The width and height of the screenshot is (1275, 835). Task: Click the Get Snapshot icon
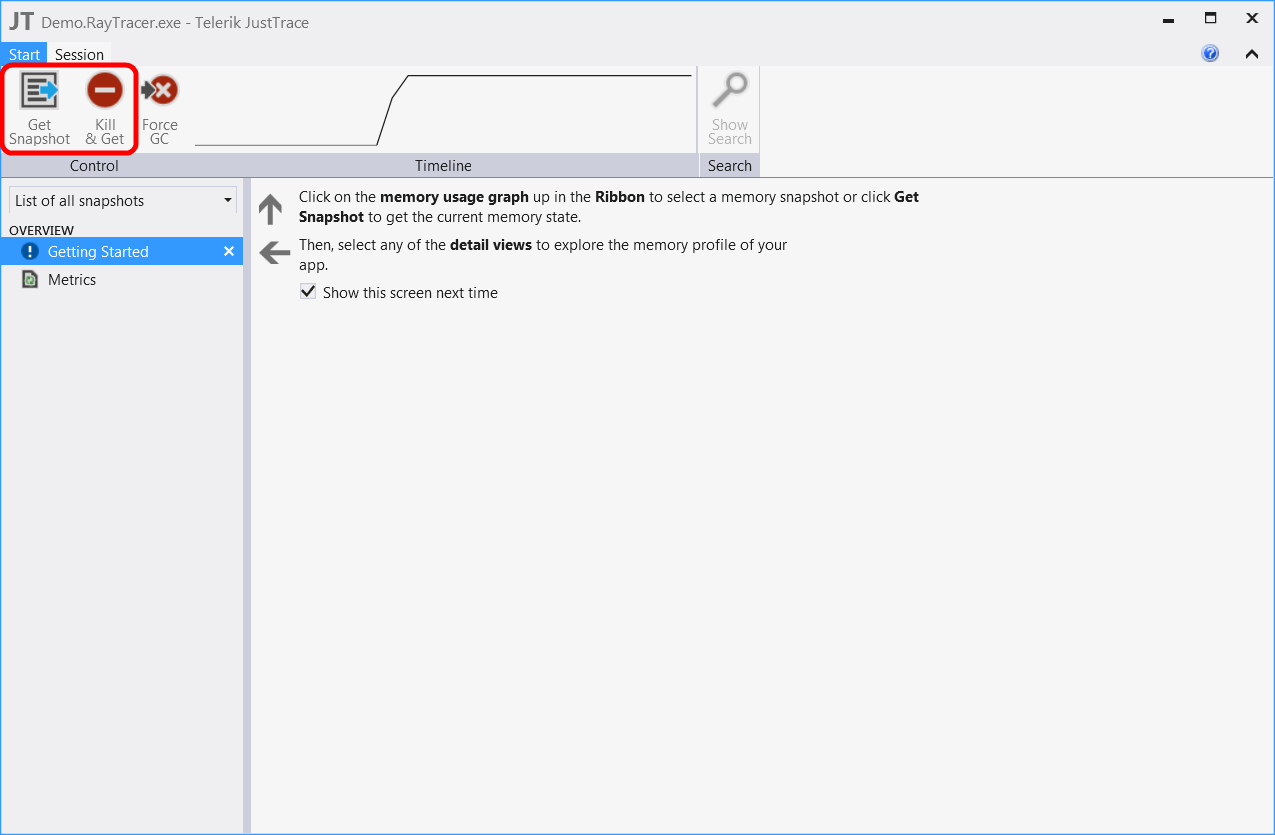(40, 91)
